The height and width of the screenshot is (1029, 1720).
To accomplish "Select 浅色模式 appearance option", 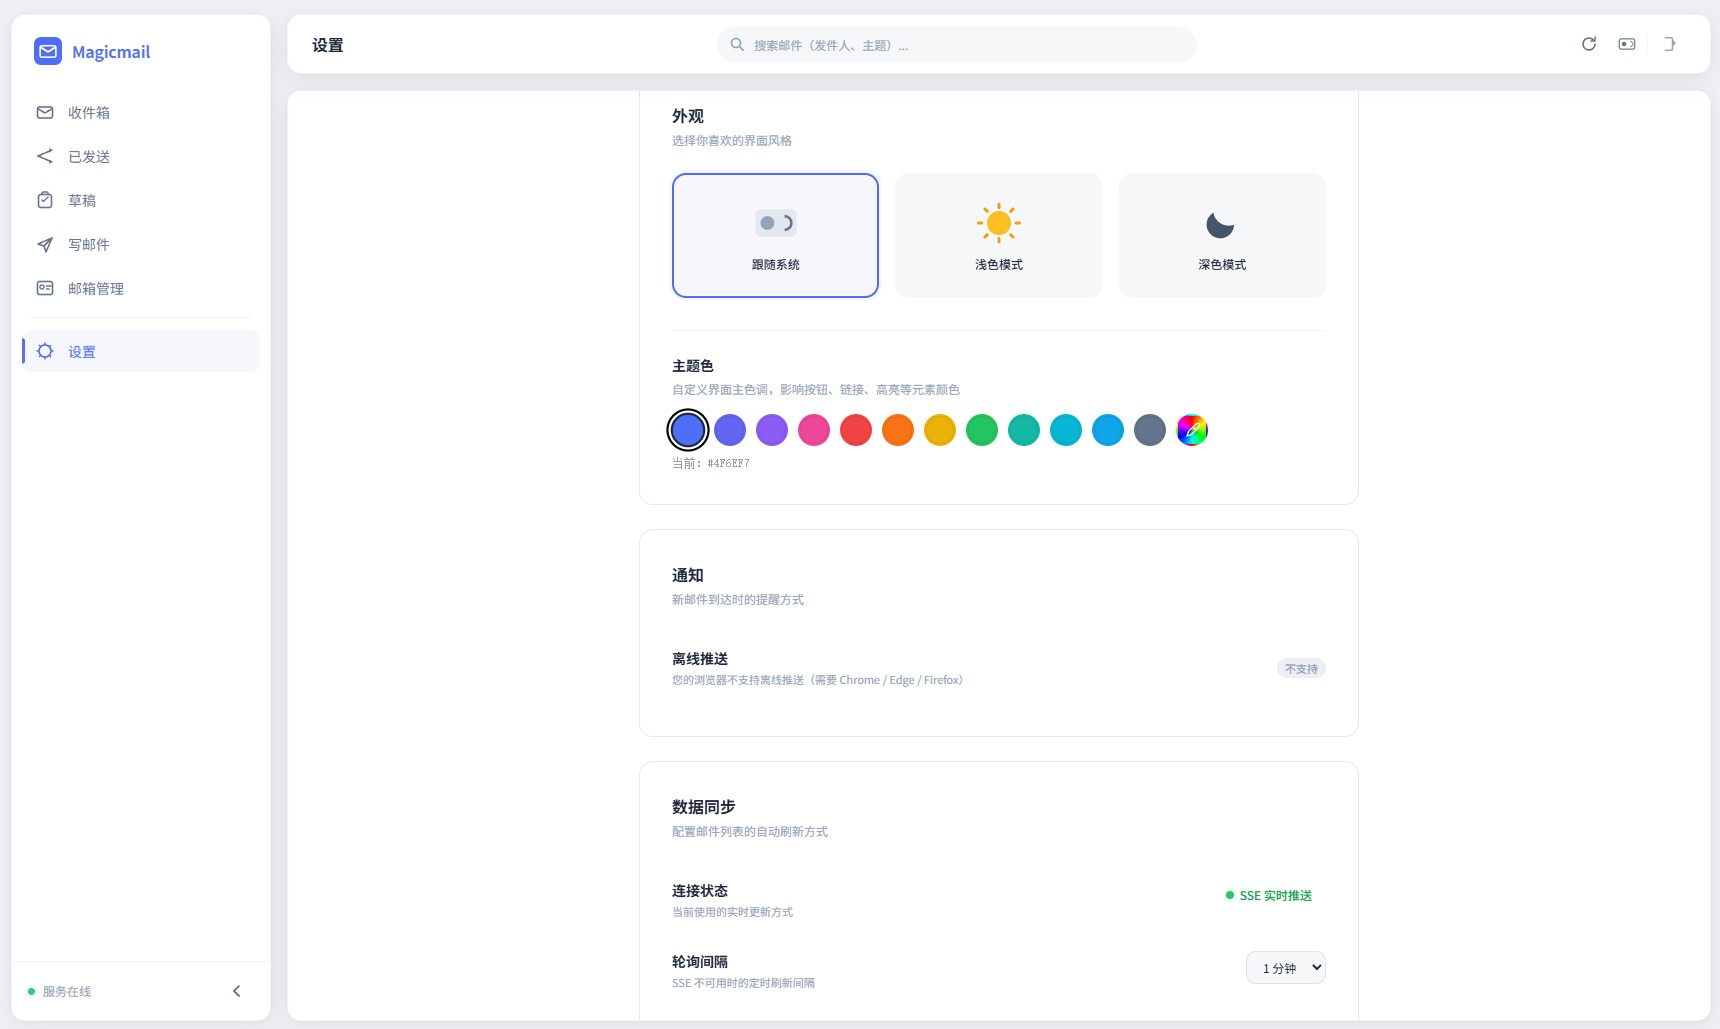I will 999,235.
